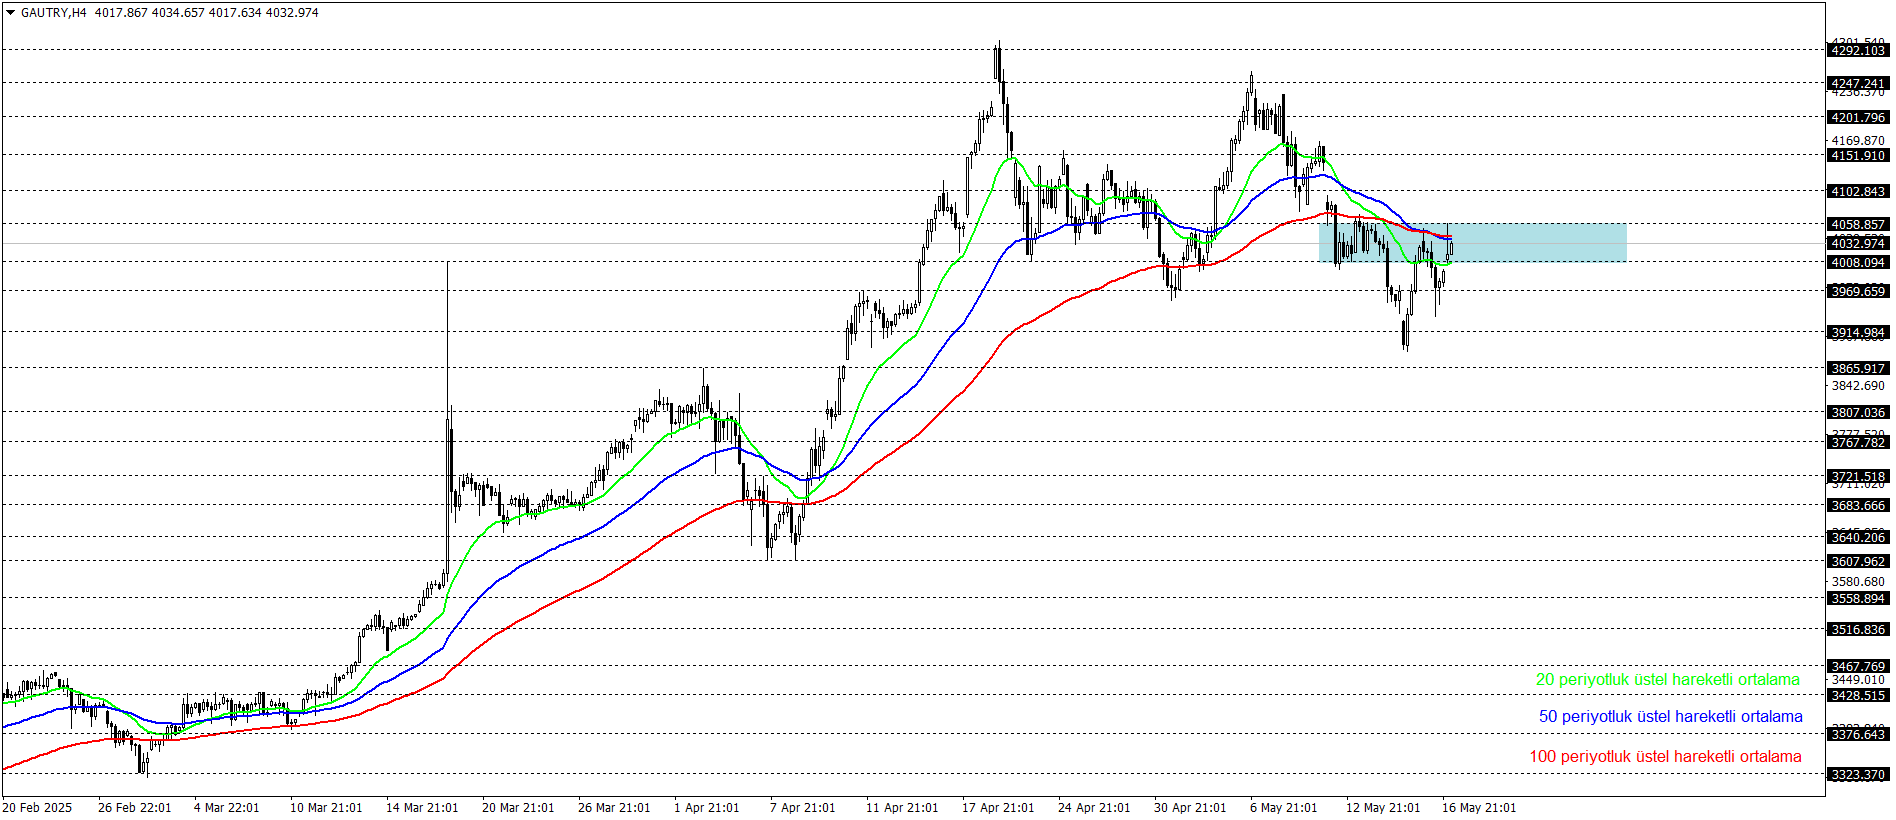The height and width of the screenshot is (820, 1896).
Task: Click the 3467.769 price level label
Action: pyautogui.click(x=1858, y=667)
